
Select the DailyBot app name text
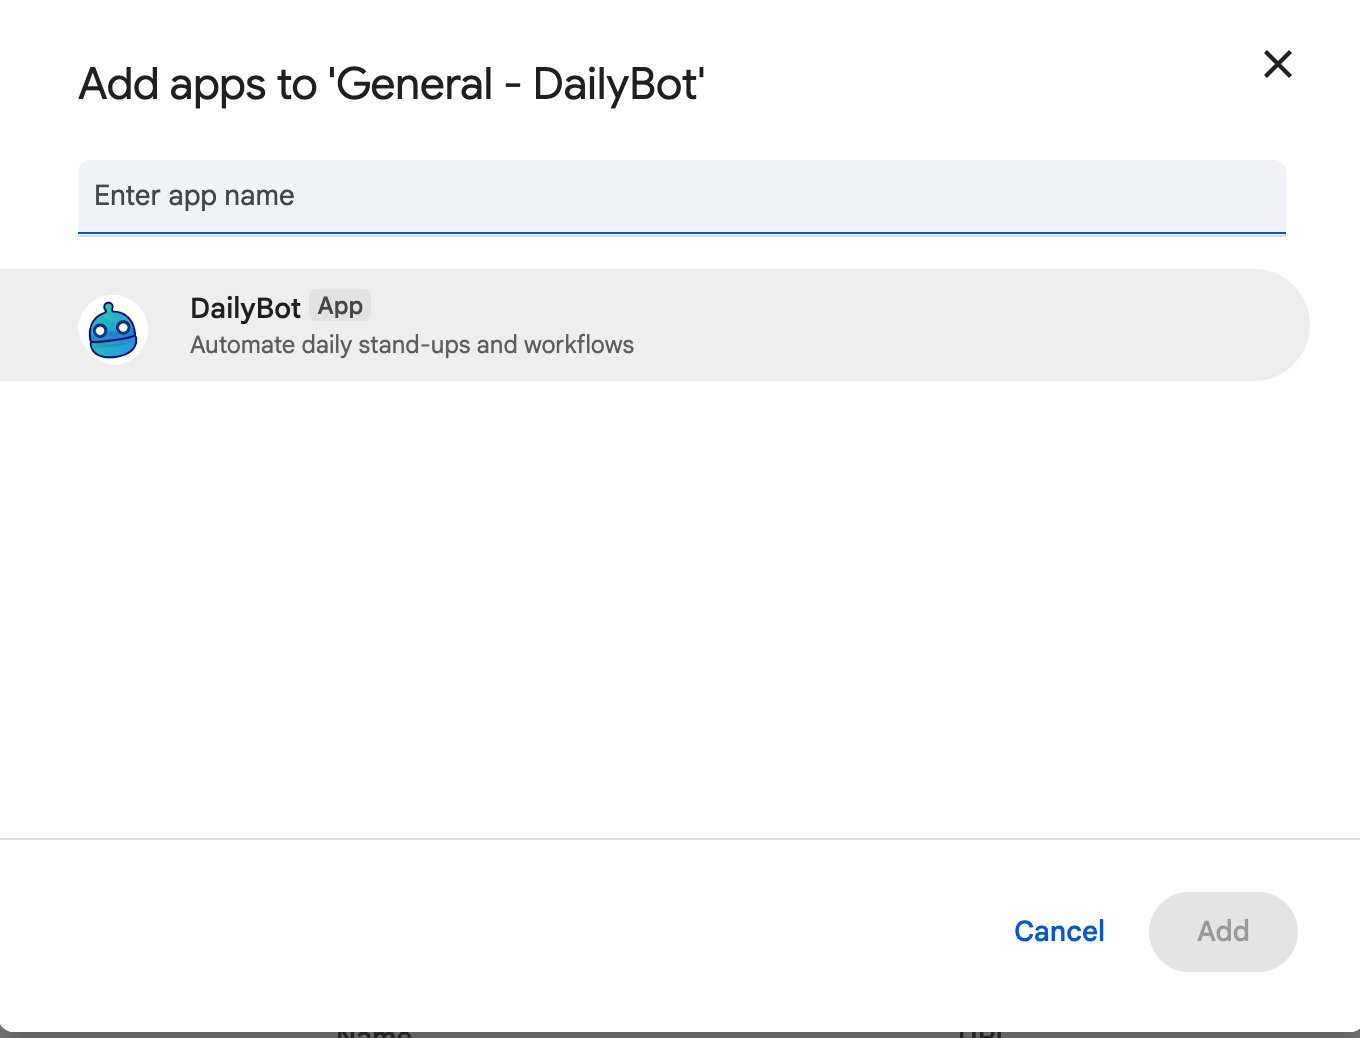click(x=245, y=308)
